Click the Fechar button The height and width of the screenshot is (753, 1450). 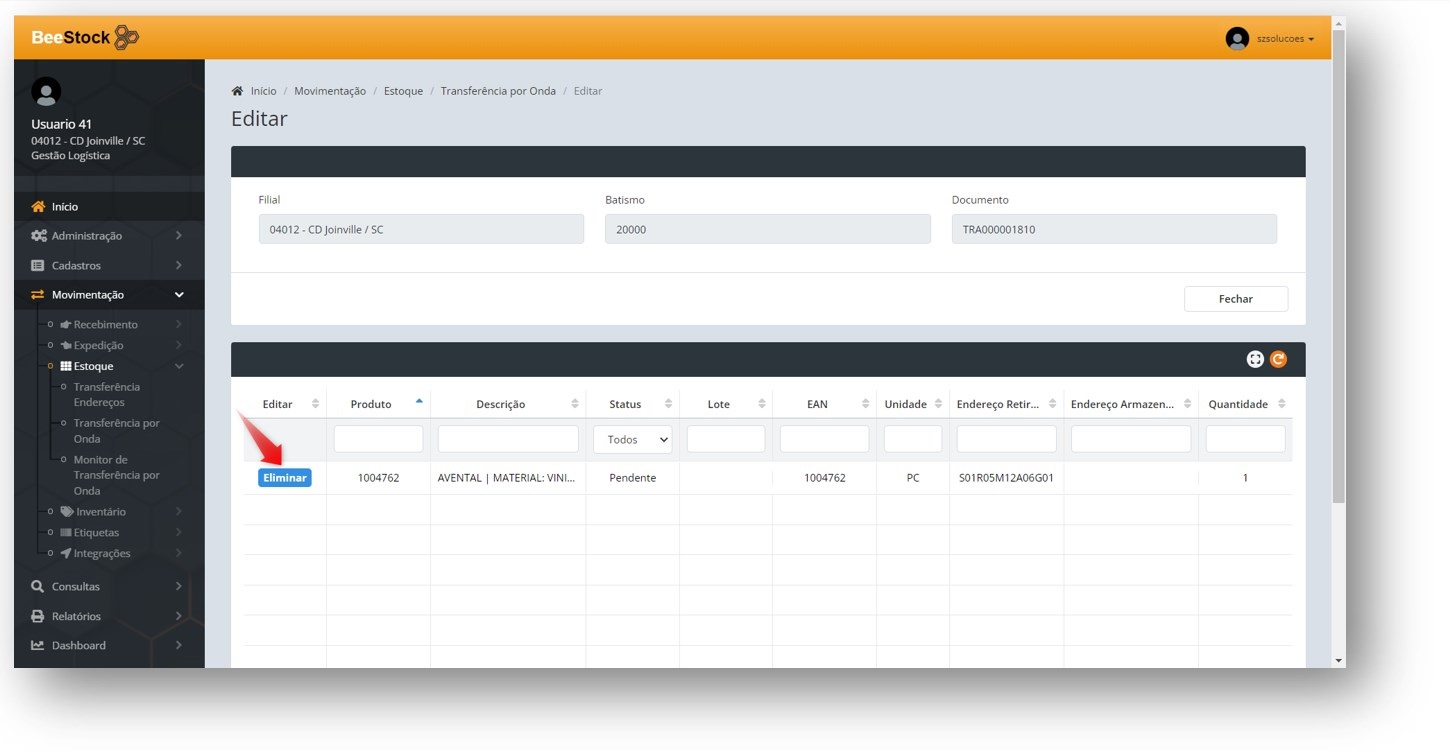pyautogui.click(x=1235, y=299)
